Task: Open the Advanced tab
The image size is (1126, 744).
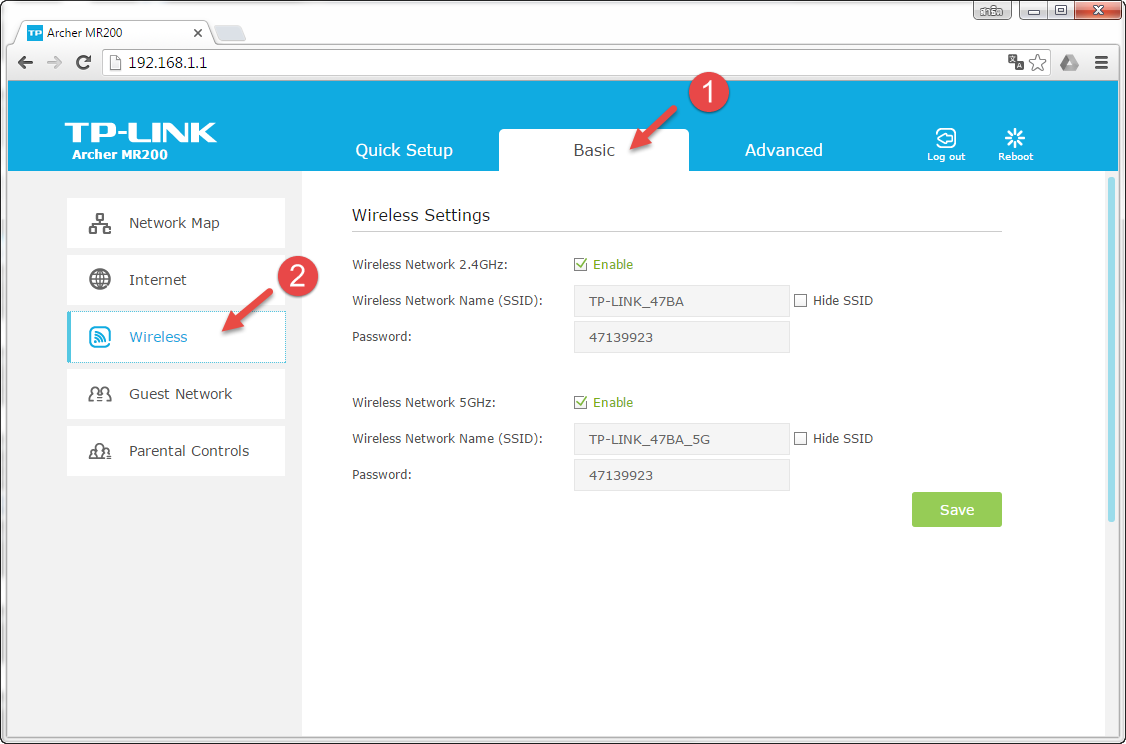Action: pos(783,150)
